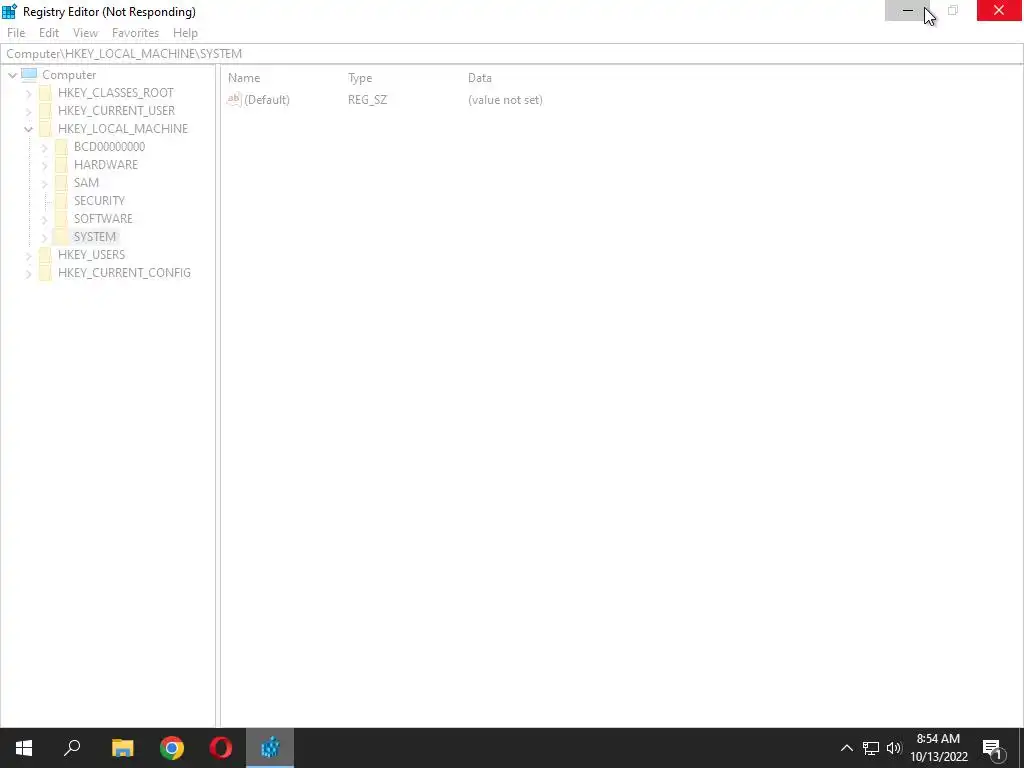Open the File menu
1024x768 pixels.
pyautogui.click(x=16, y=33)
